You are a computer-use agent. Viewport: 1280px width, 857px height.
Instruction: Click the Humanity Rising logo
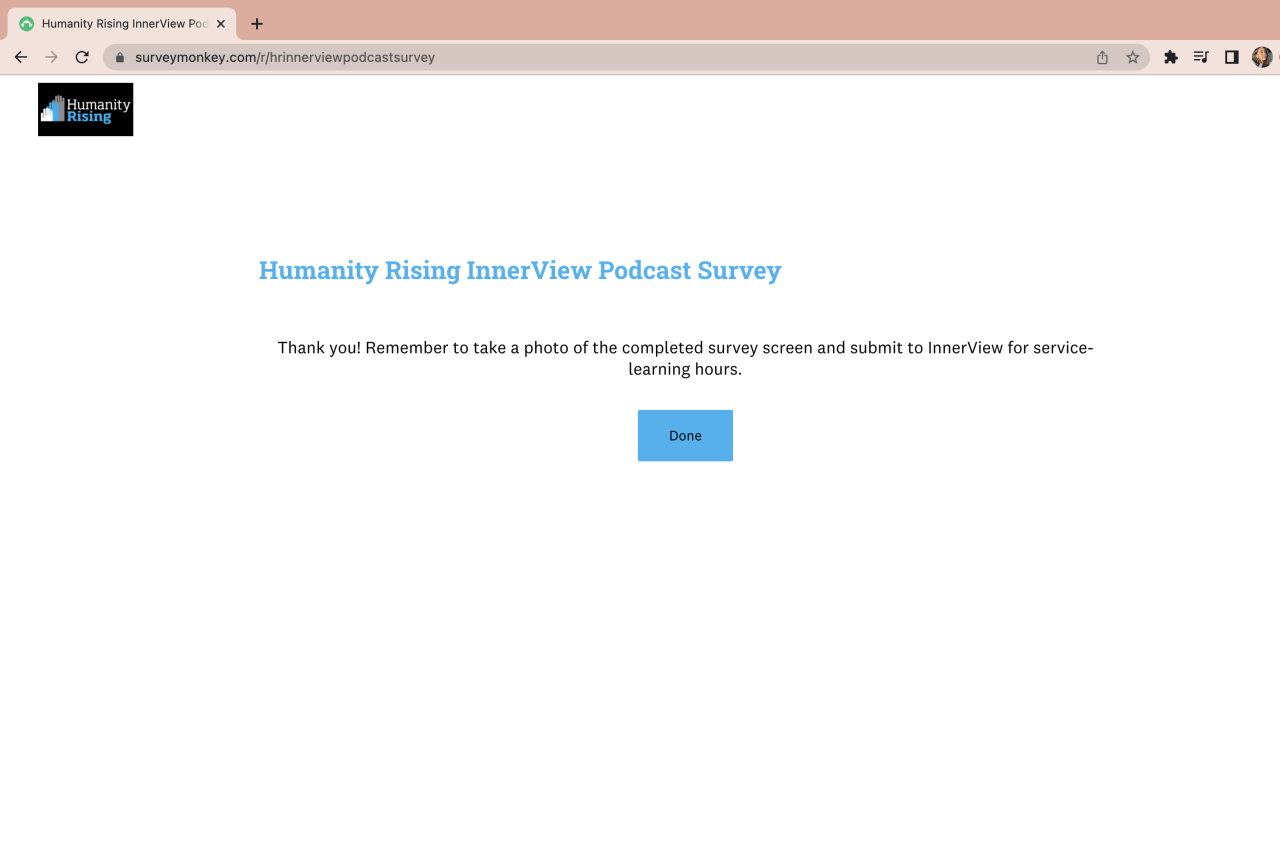85,109
